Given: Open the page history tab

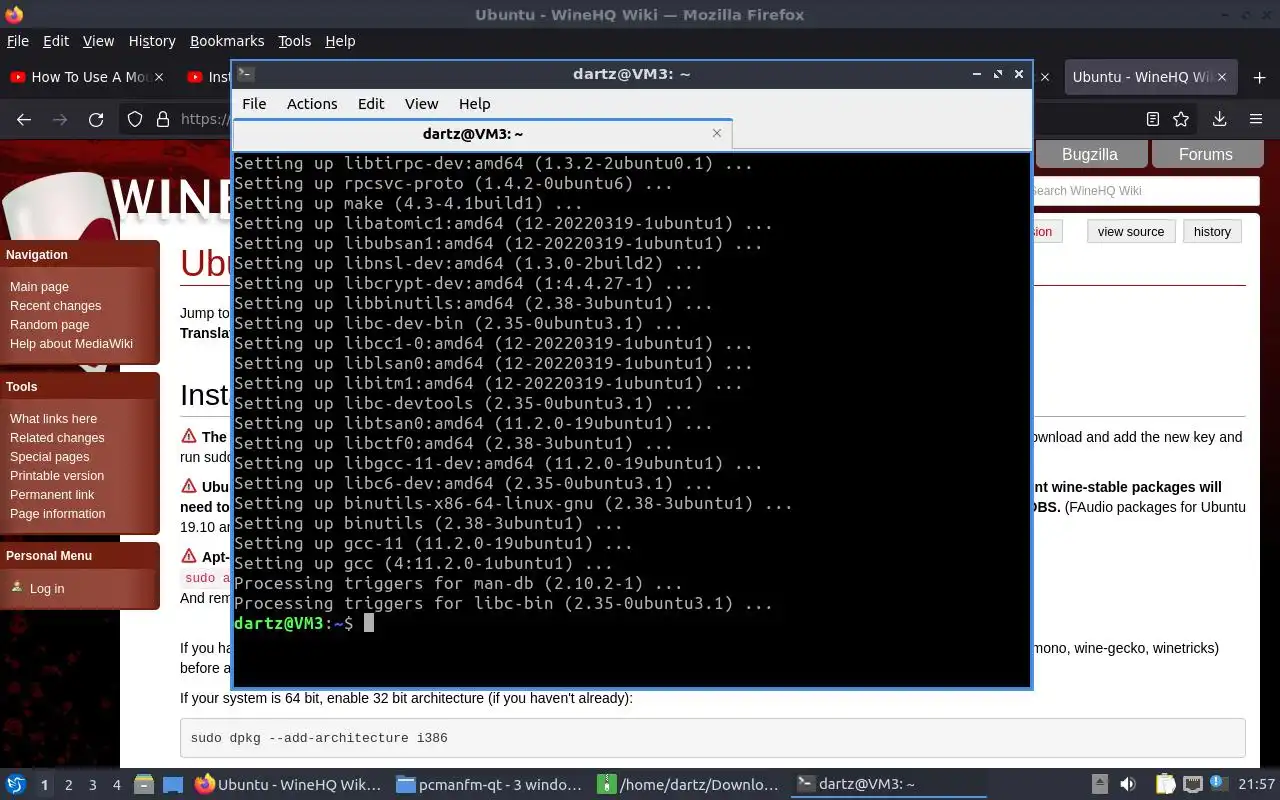Looking at the screenshot, I should pyautogui.click(x=1212, y=231).
